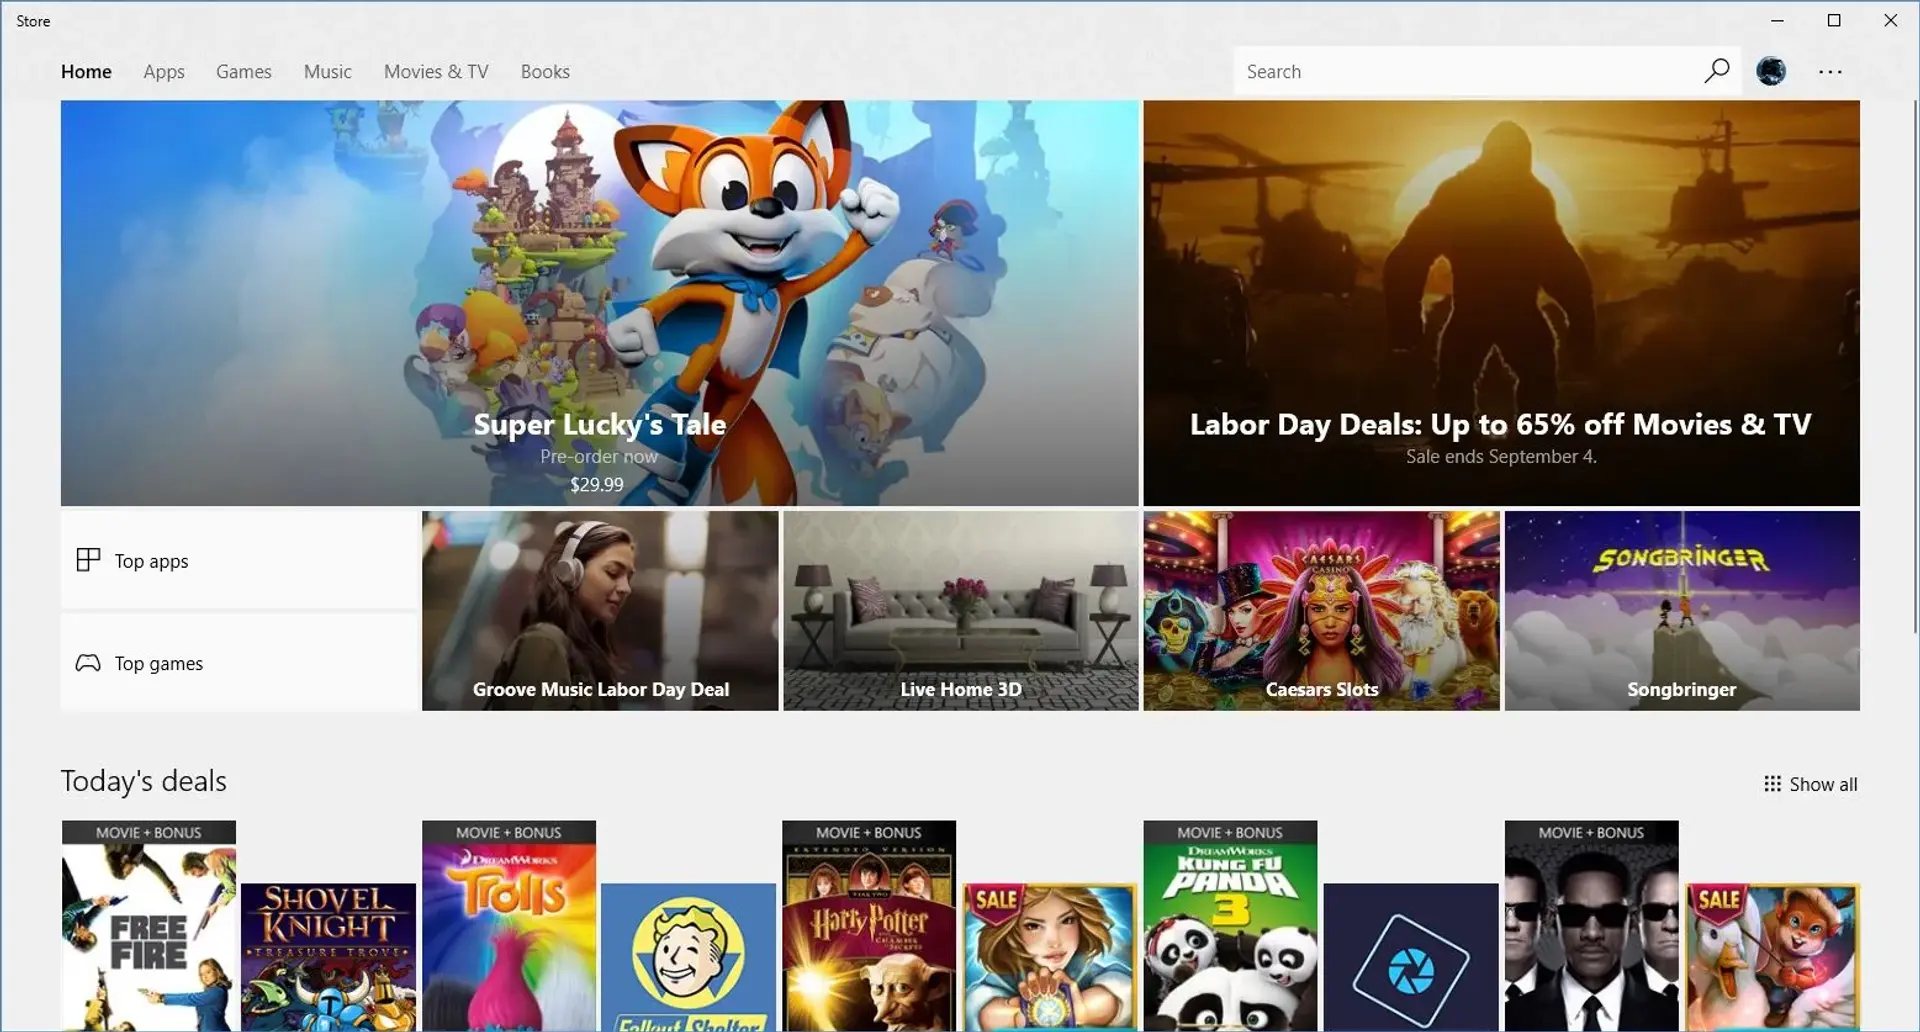
Task: Open the Harry Potter movie poster
Action: (x=869, y=926)
